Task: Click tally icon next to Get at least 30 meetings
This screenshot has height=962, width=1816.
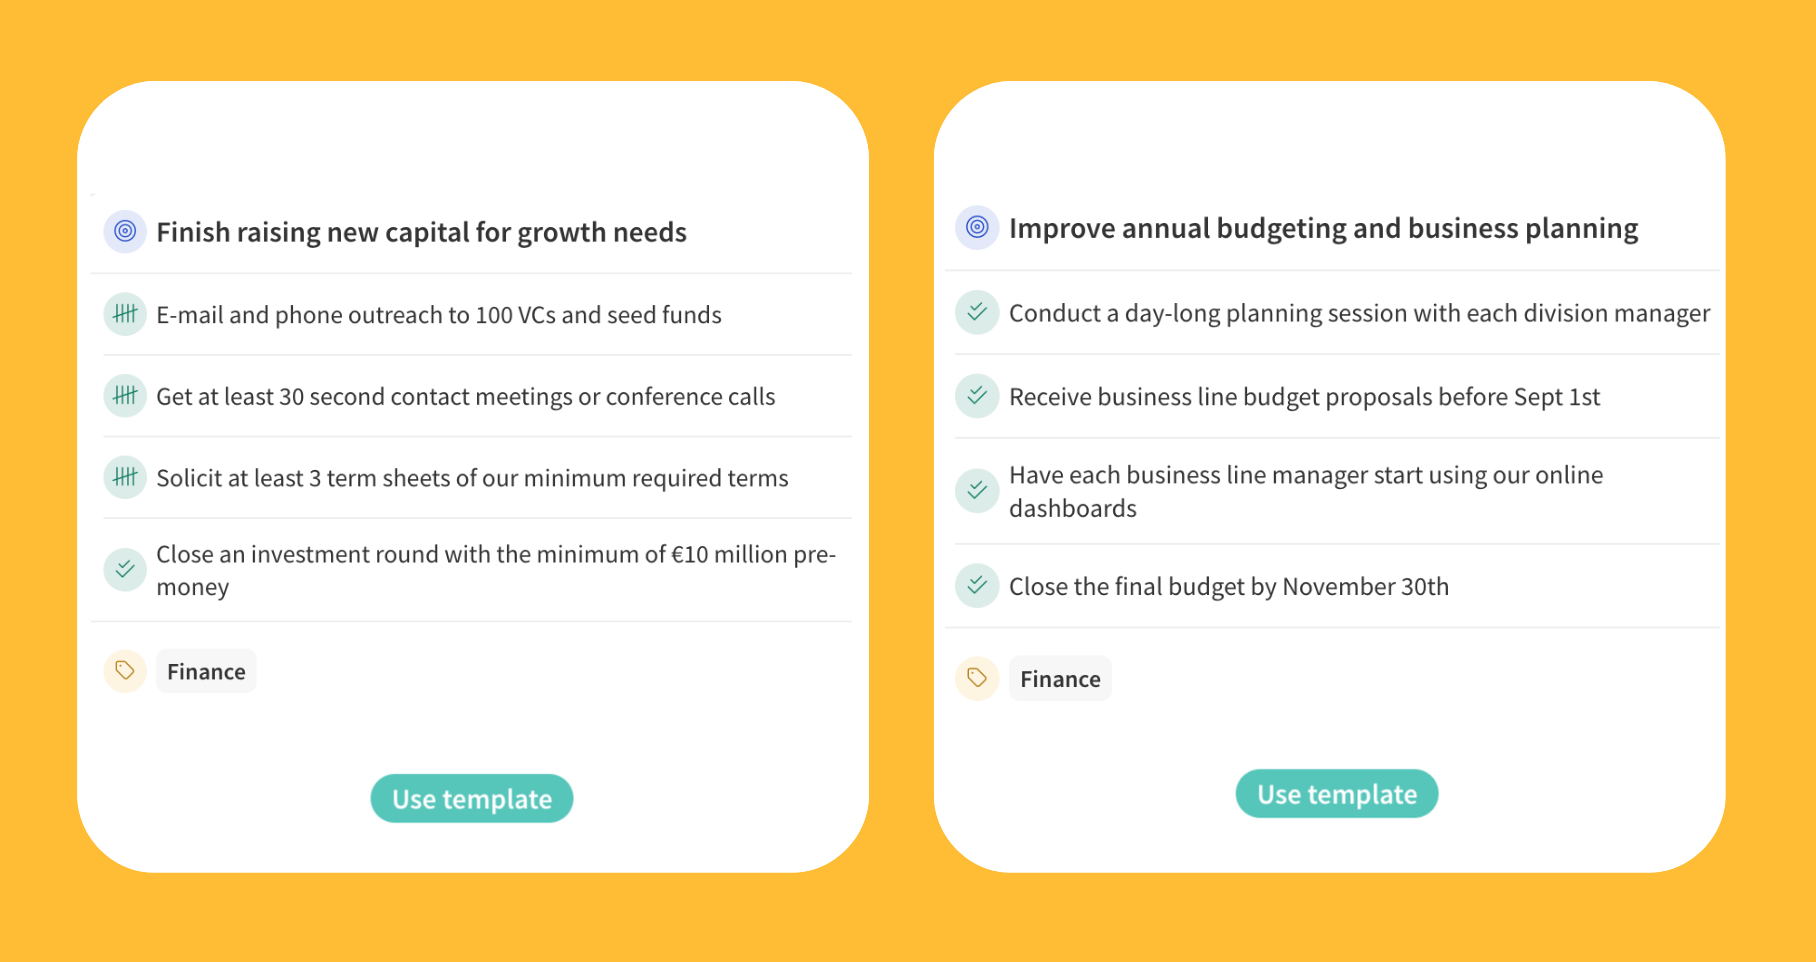Action: [x=125, y=396]
